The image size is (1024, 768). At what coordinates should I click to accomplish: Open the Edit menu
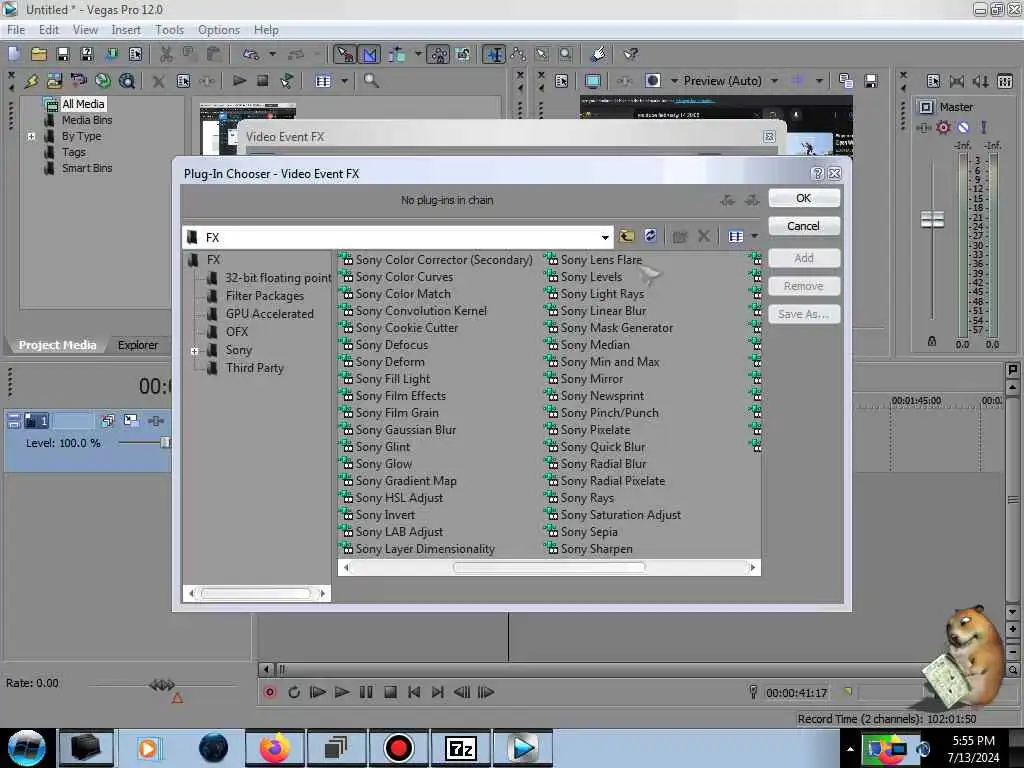48,30
